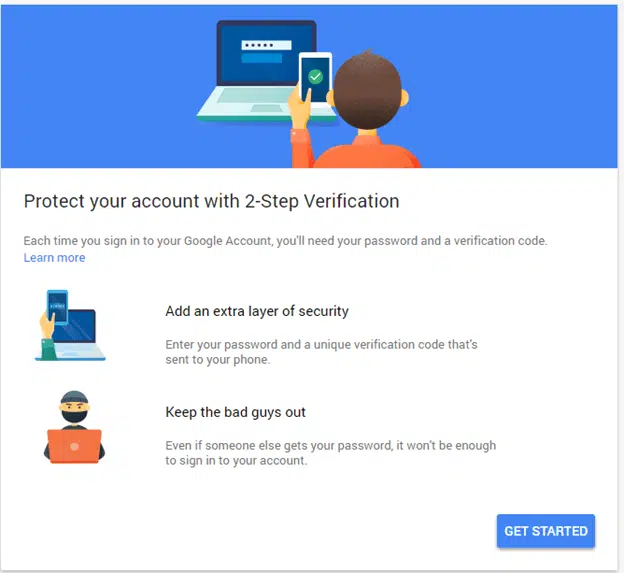Click the white phone held in hand
The width and height of the screenshot is (624, 573).
pyautogui.click(x=315, y=77)
